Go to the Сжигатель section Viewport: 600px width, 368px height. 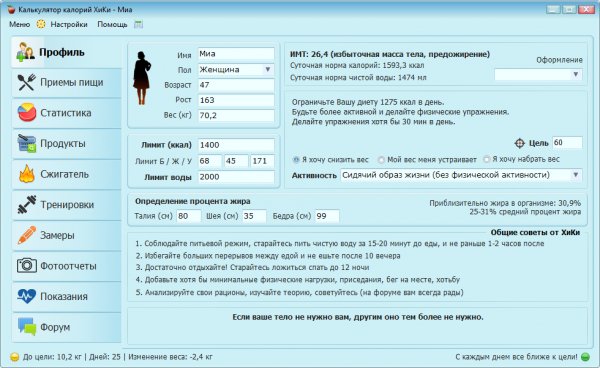click(x=67, y=174)
